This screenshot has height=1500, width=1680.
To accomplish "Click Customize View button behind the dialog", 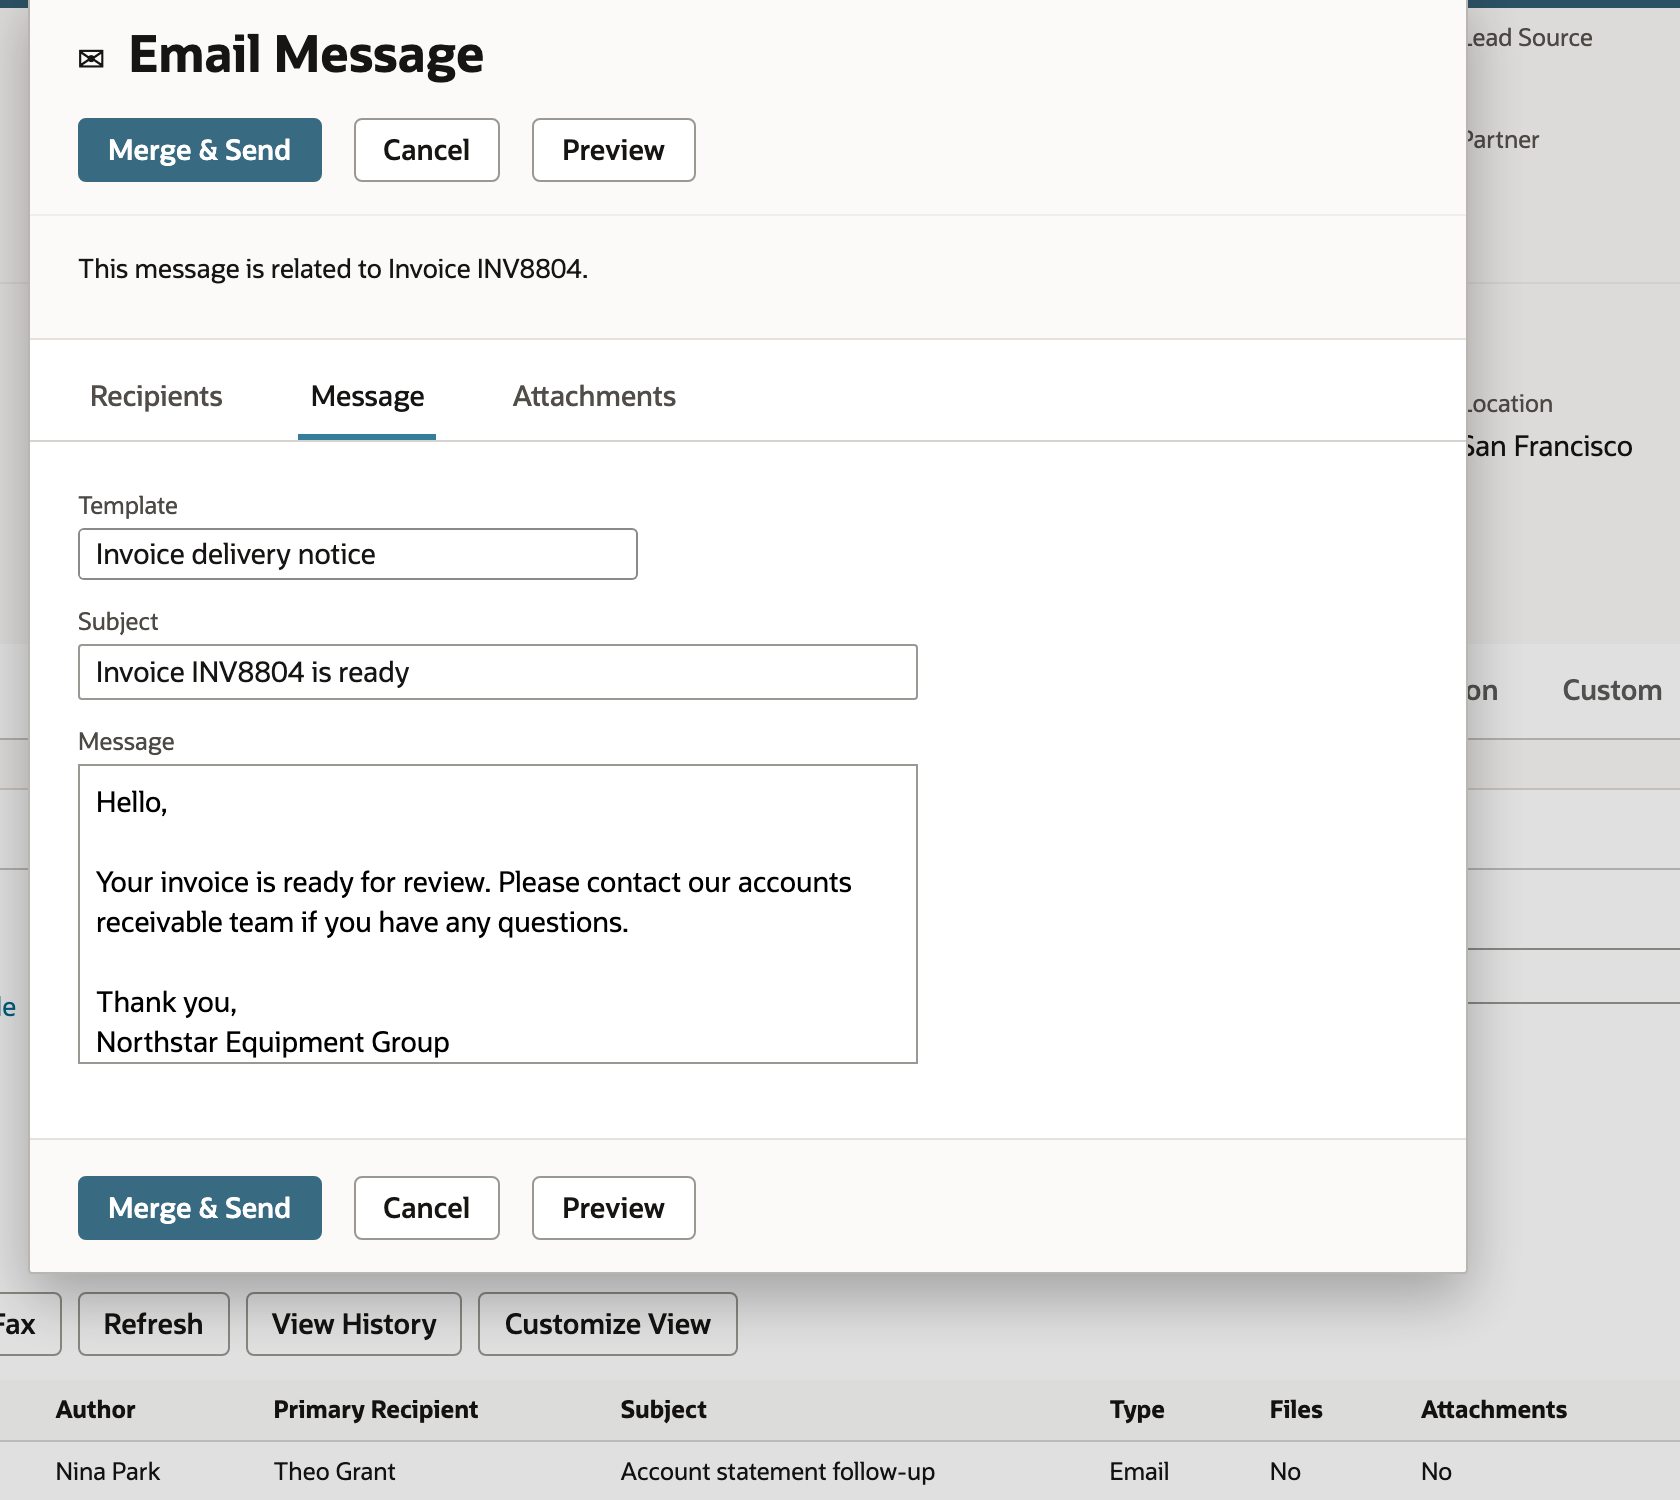I will pyautogui.click(x=608, y=1324).
